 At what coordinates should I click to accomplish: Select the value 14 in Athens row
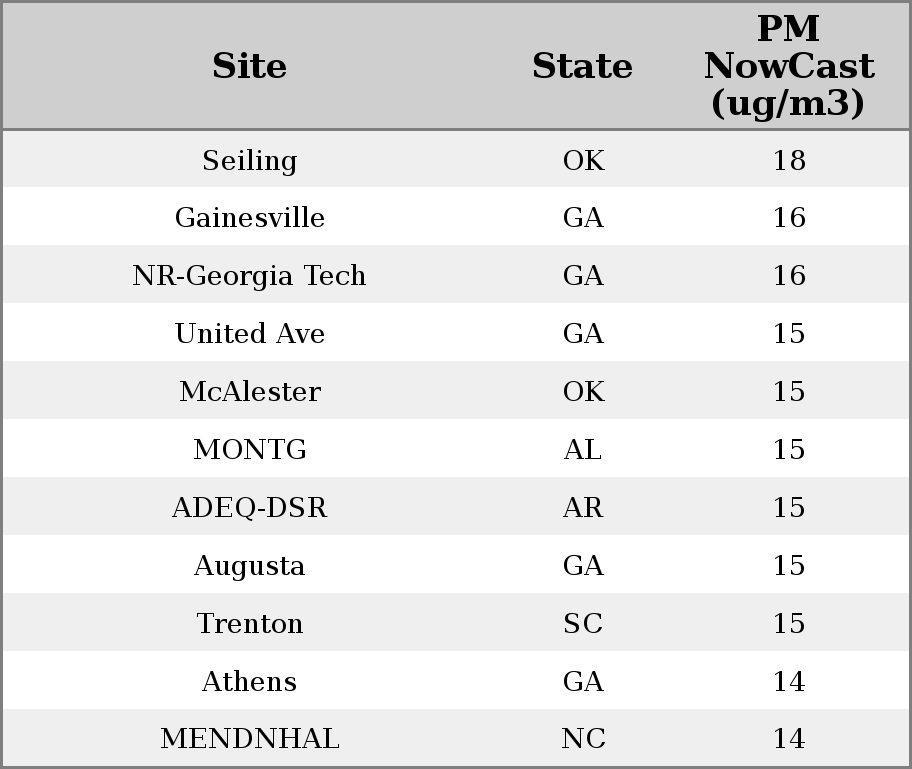(x=789, y=682)
